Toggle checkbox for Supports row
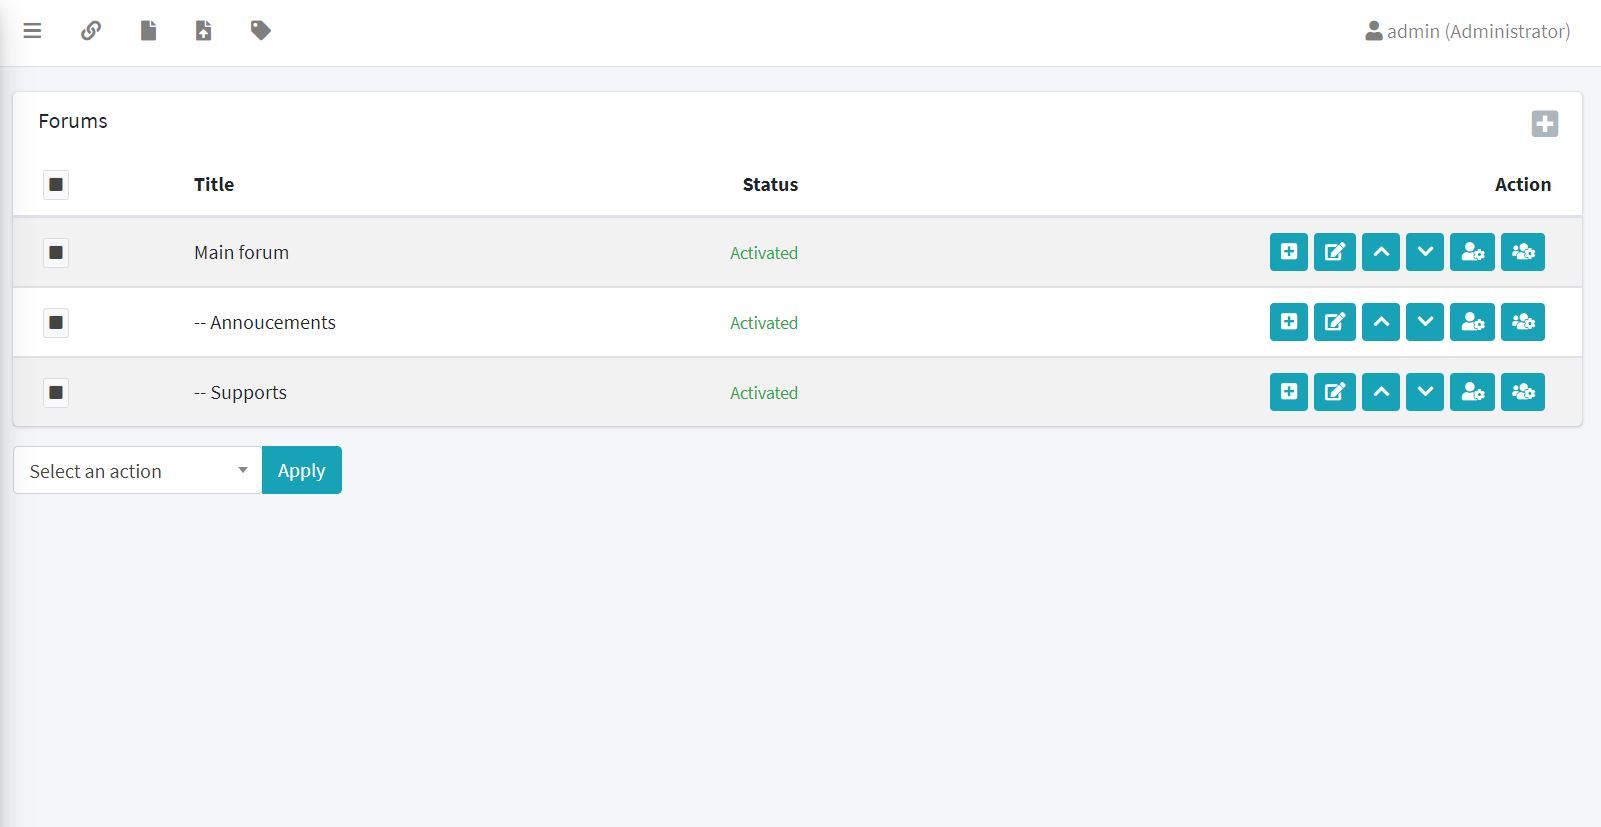This screenshot has width=1601, height=827. coord(56,393)
